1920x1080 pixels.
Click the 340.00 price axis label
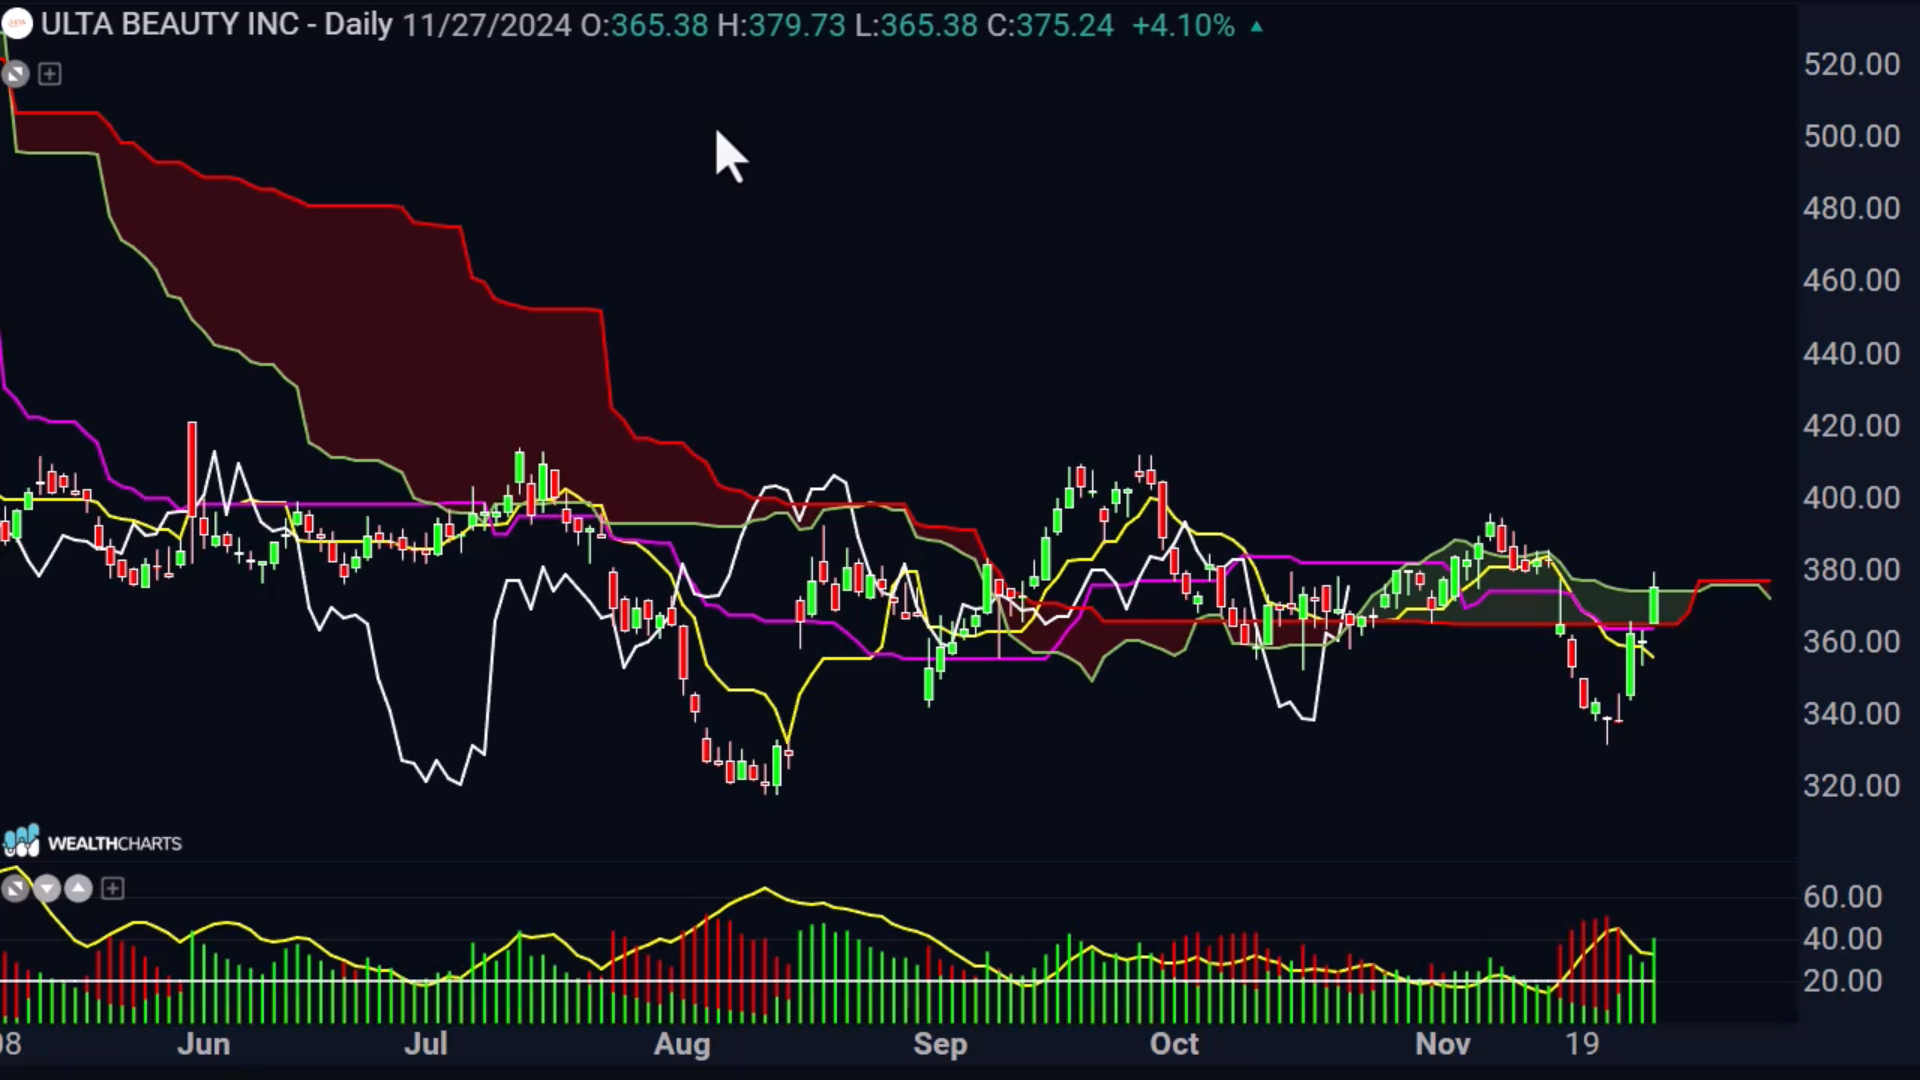tap(1851, 713)
